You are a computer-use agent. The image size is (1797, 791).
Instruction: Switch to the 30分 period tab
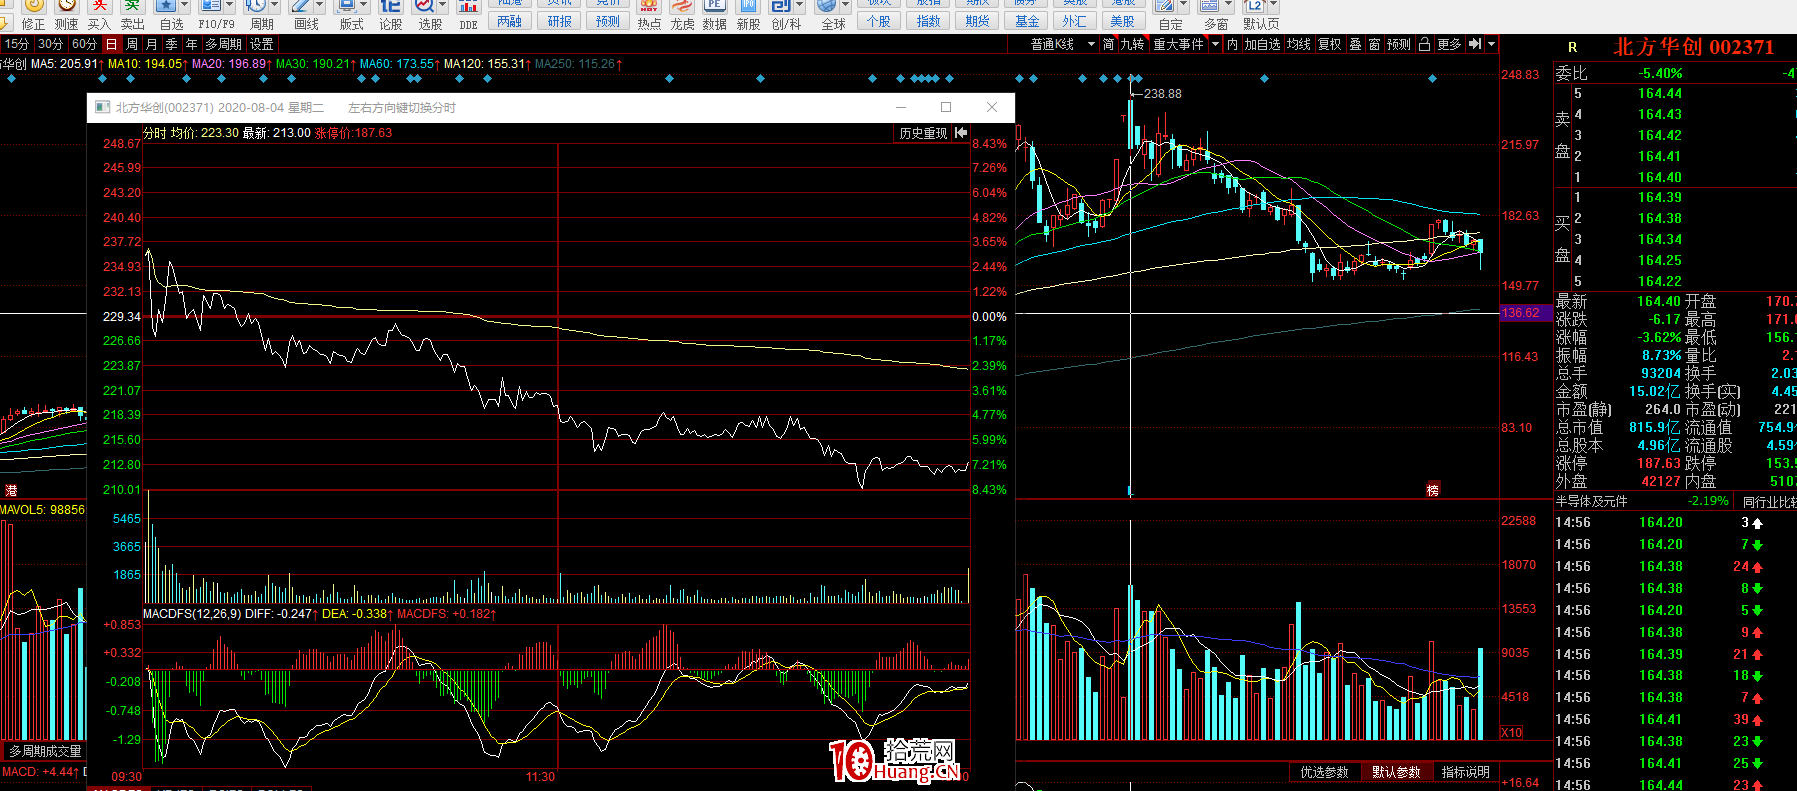pyautogui.click(x=51, y=44)
